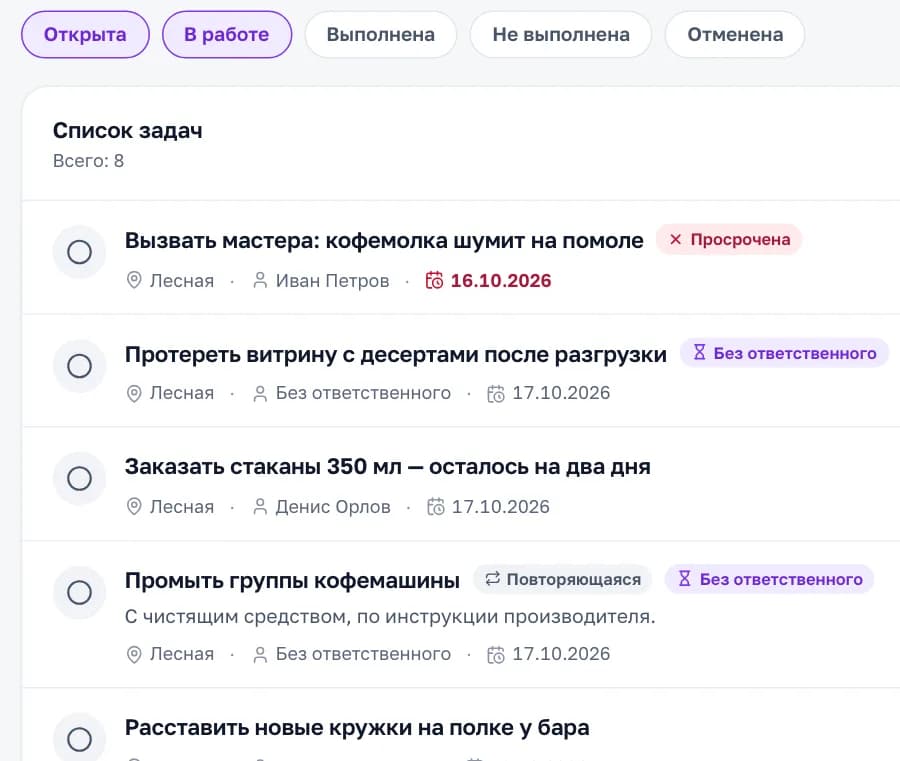This screenshot has height=761, width=900.
Task: Click date 17.10.2026 in 'Заказать стаканы' row
Action: pos(501,507)
